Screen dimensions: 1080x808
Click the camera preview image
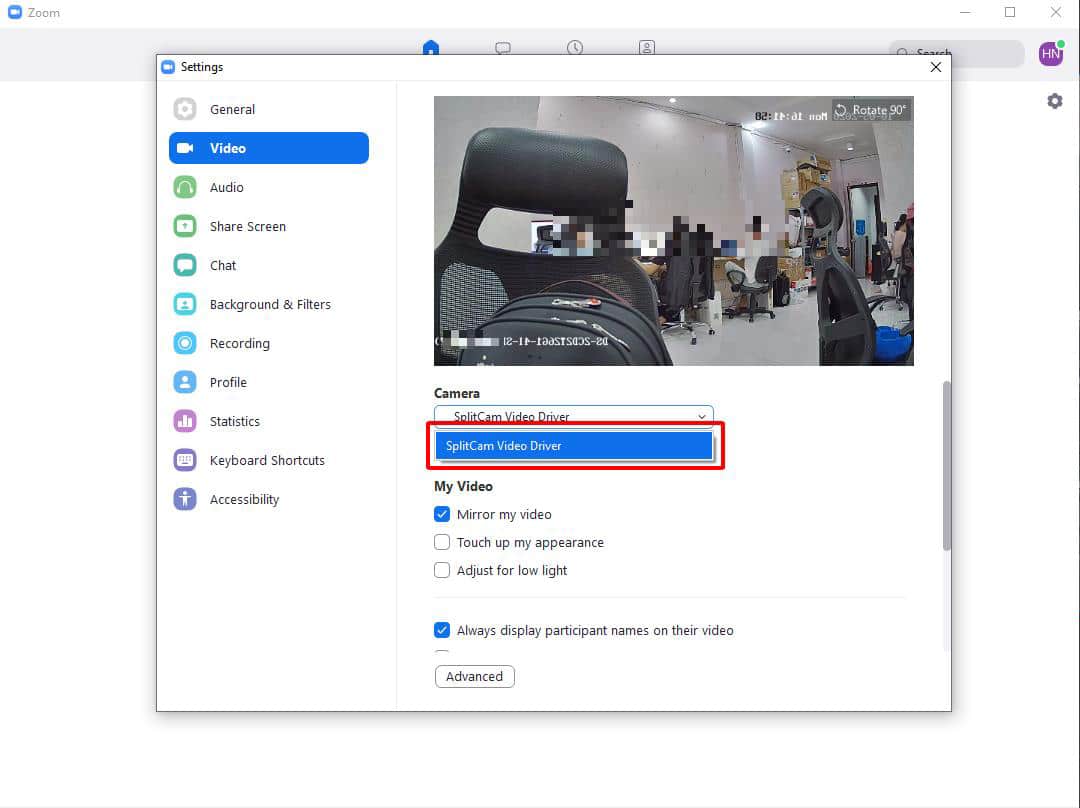pyautogui.click(x=674, y=231)
